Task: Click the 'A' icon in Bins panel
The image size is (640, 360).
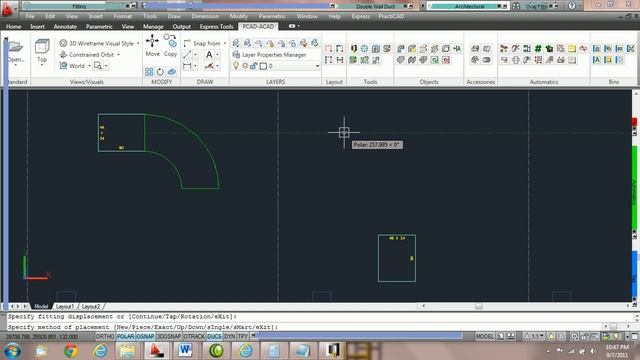Action: [x=596, y=60]
